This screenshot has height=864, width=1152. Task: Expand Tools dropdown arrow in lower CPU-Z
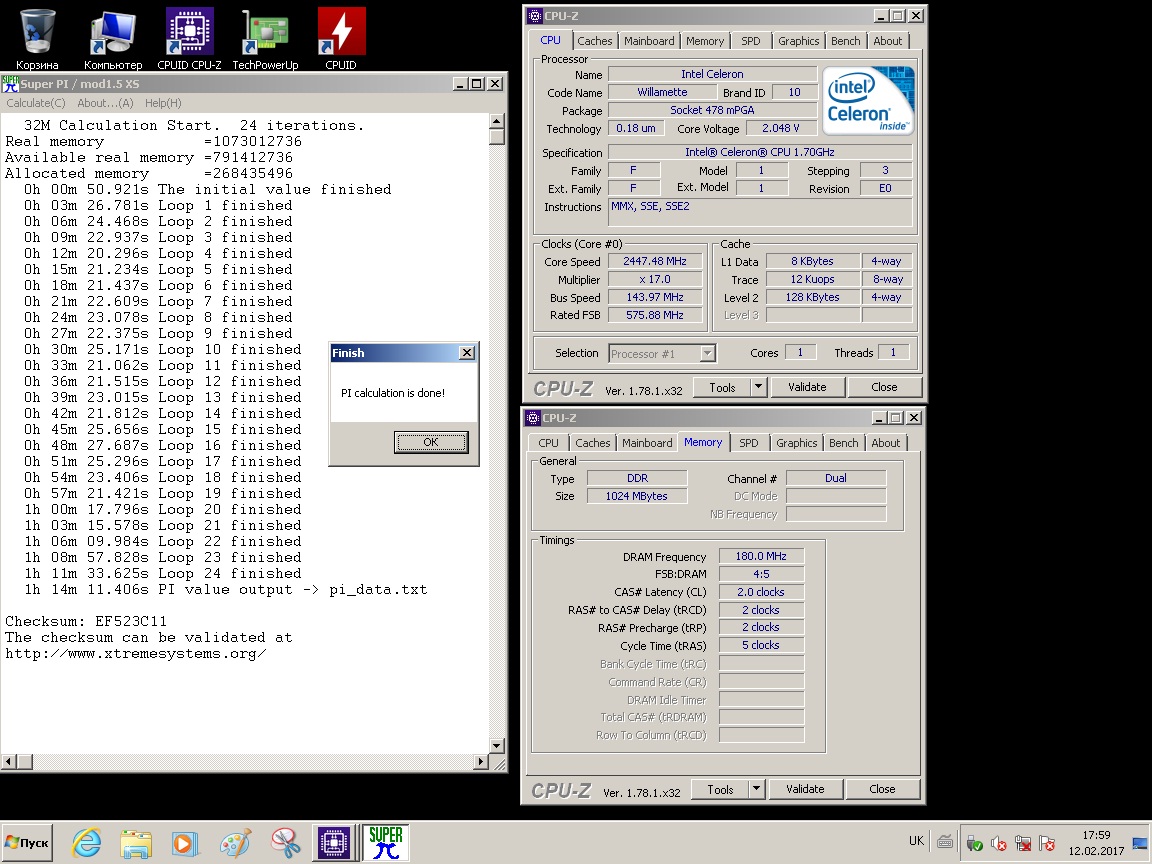(x=756, y=789)
